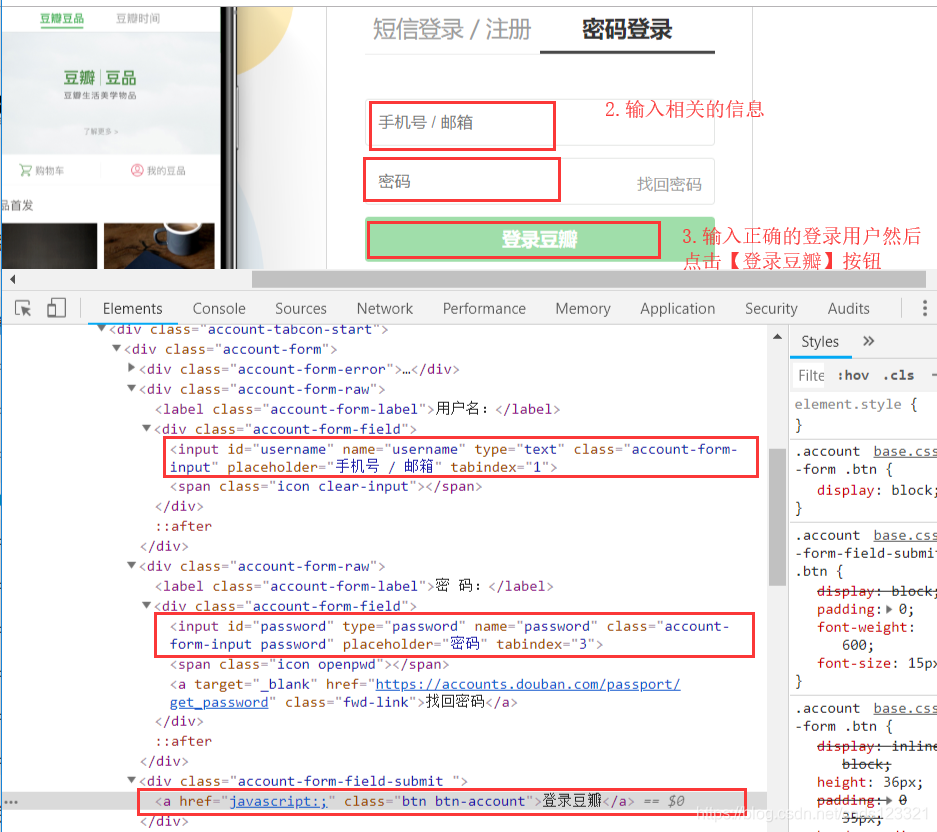The image size is (937, 832).
Task: Select the input id="username" DOM node
Action: pyautogui.click(x=453, y=458)
